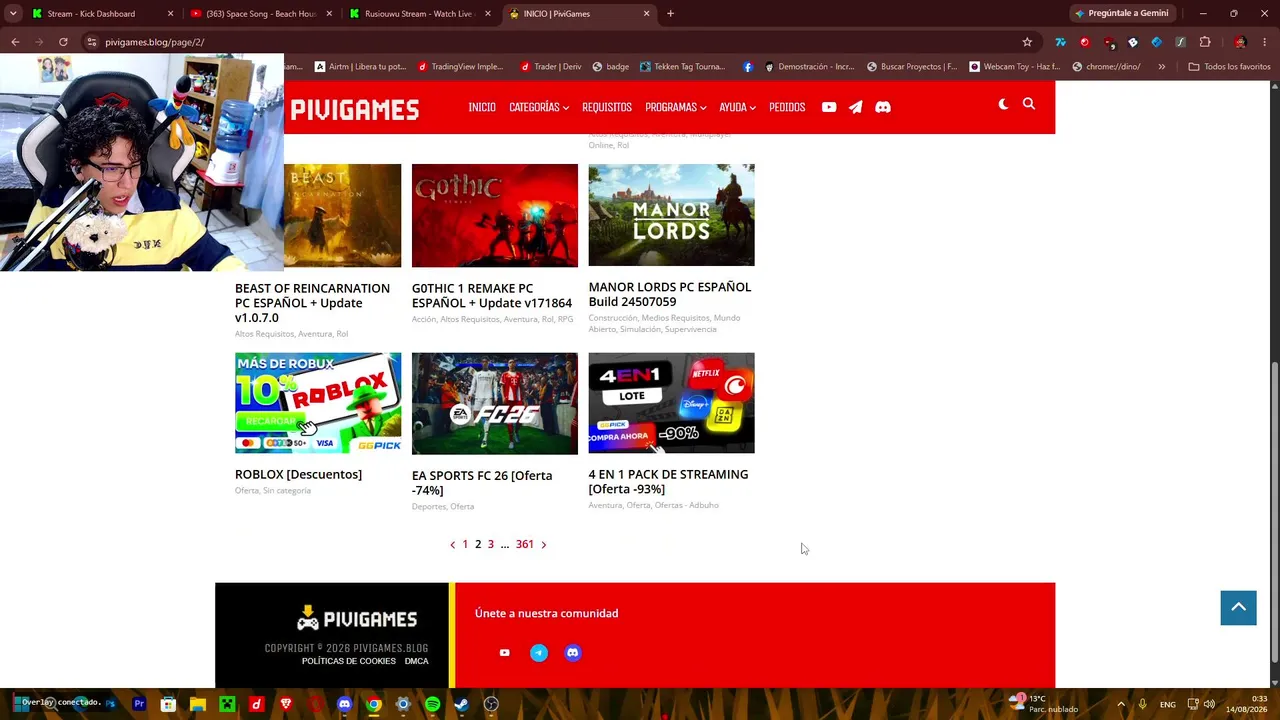
Task: Open EA Sports FC 26 cover image
Action: tap(495, 403)
